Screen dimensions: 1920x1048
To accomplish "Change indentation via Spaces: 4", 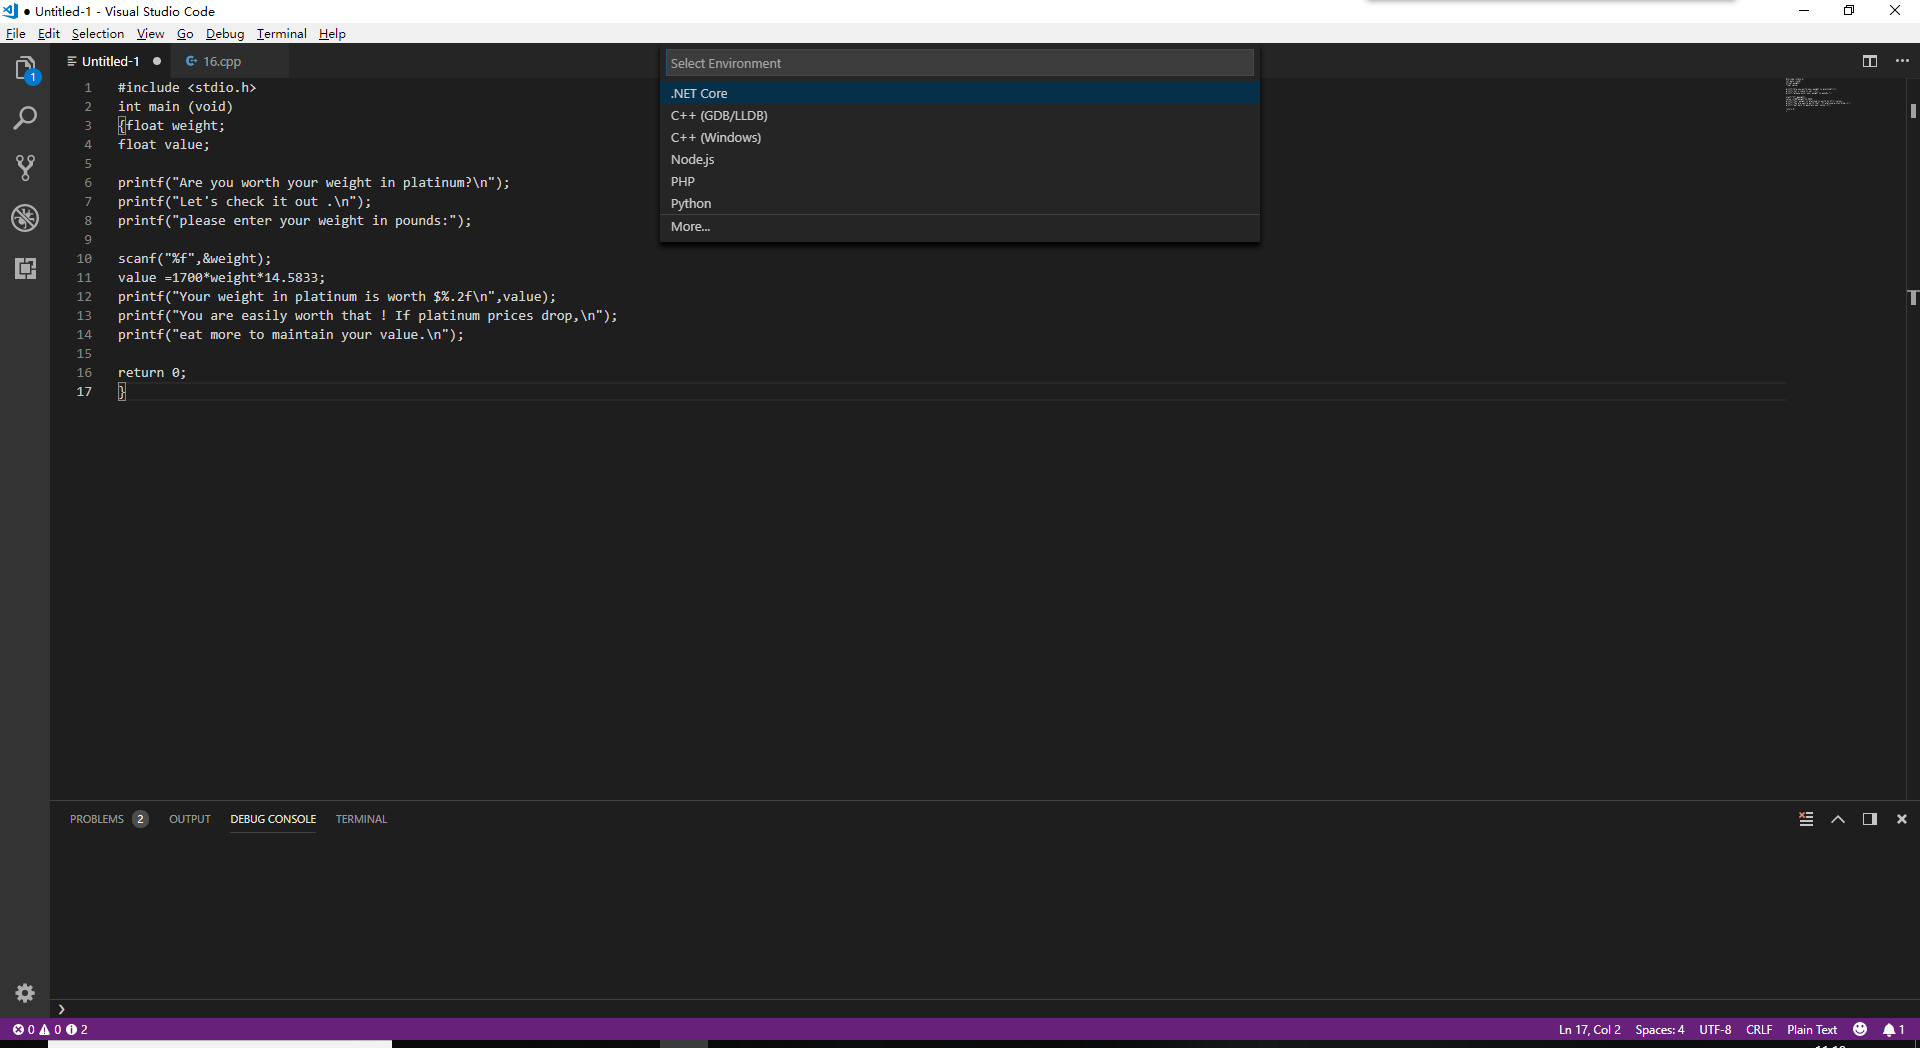I will point(1659,1029).
